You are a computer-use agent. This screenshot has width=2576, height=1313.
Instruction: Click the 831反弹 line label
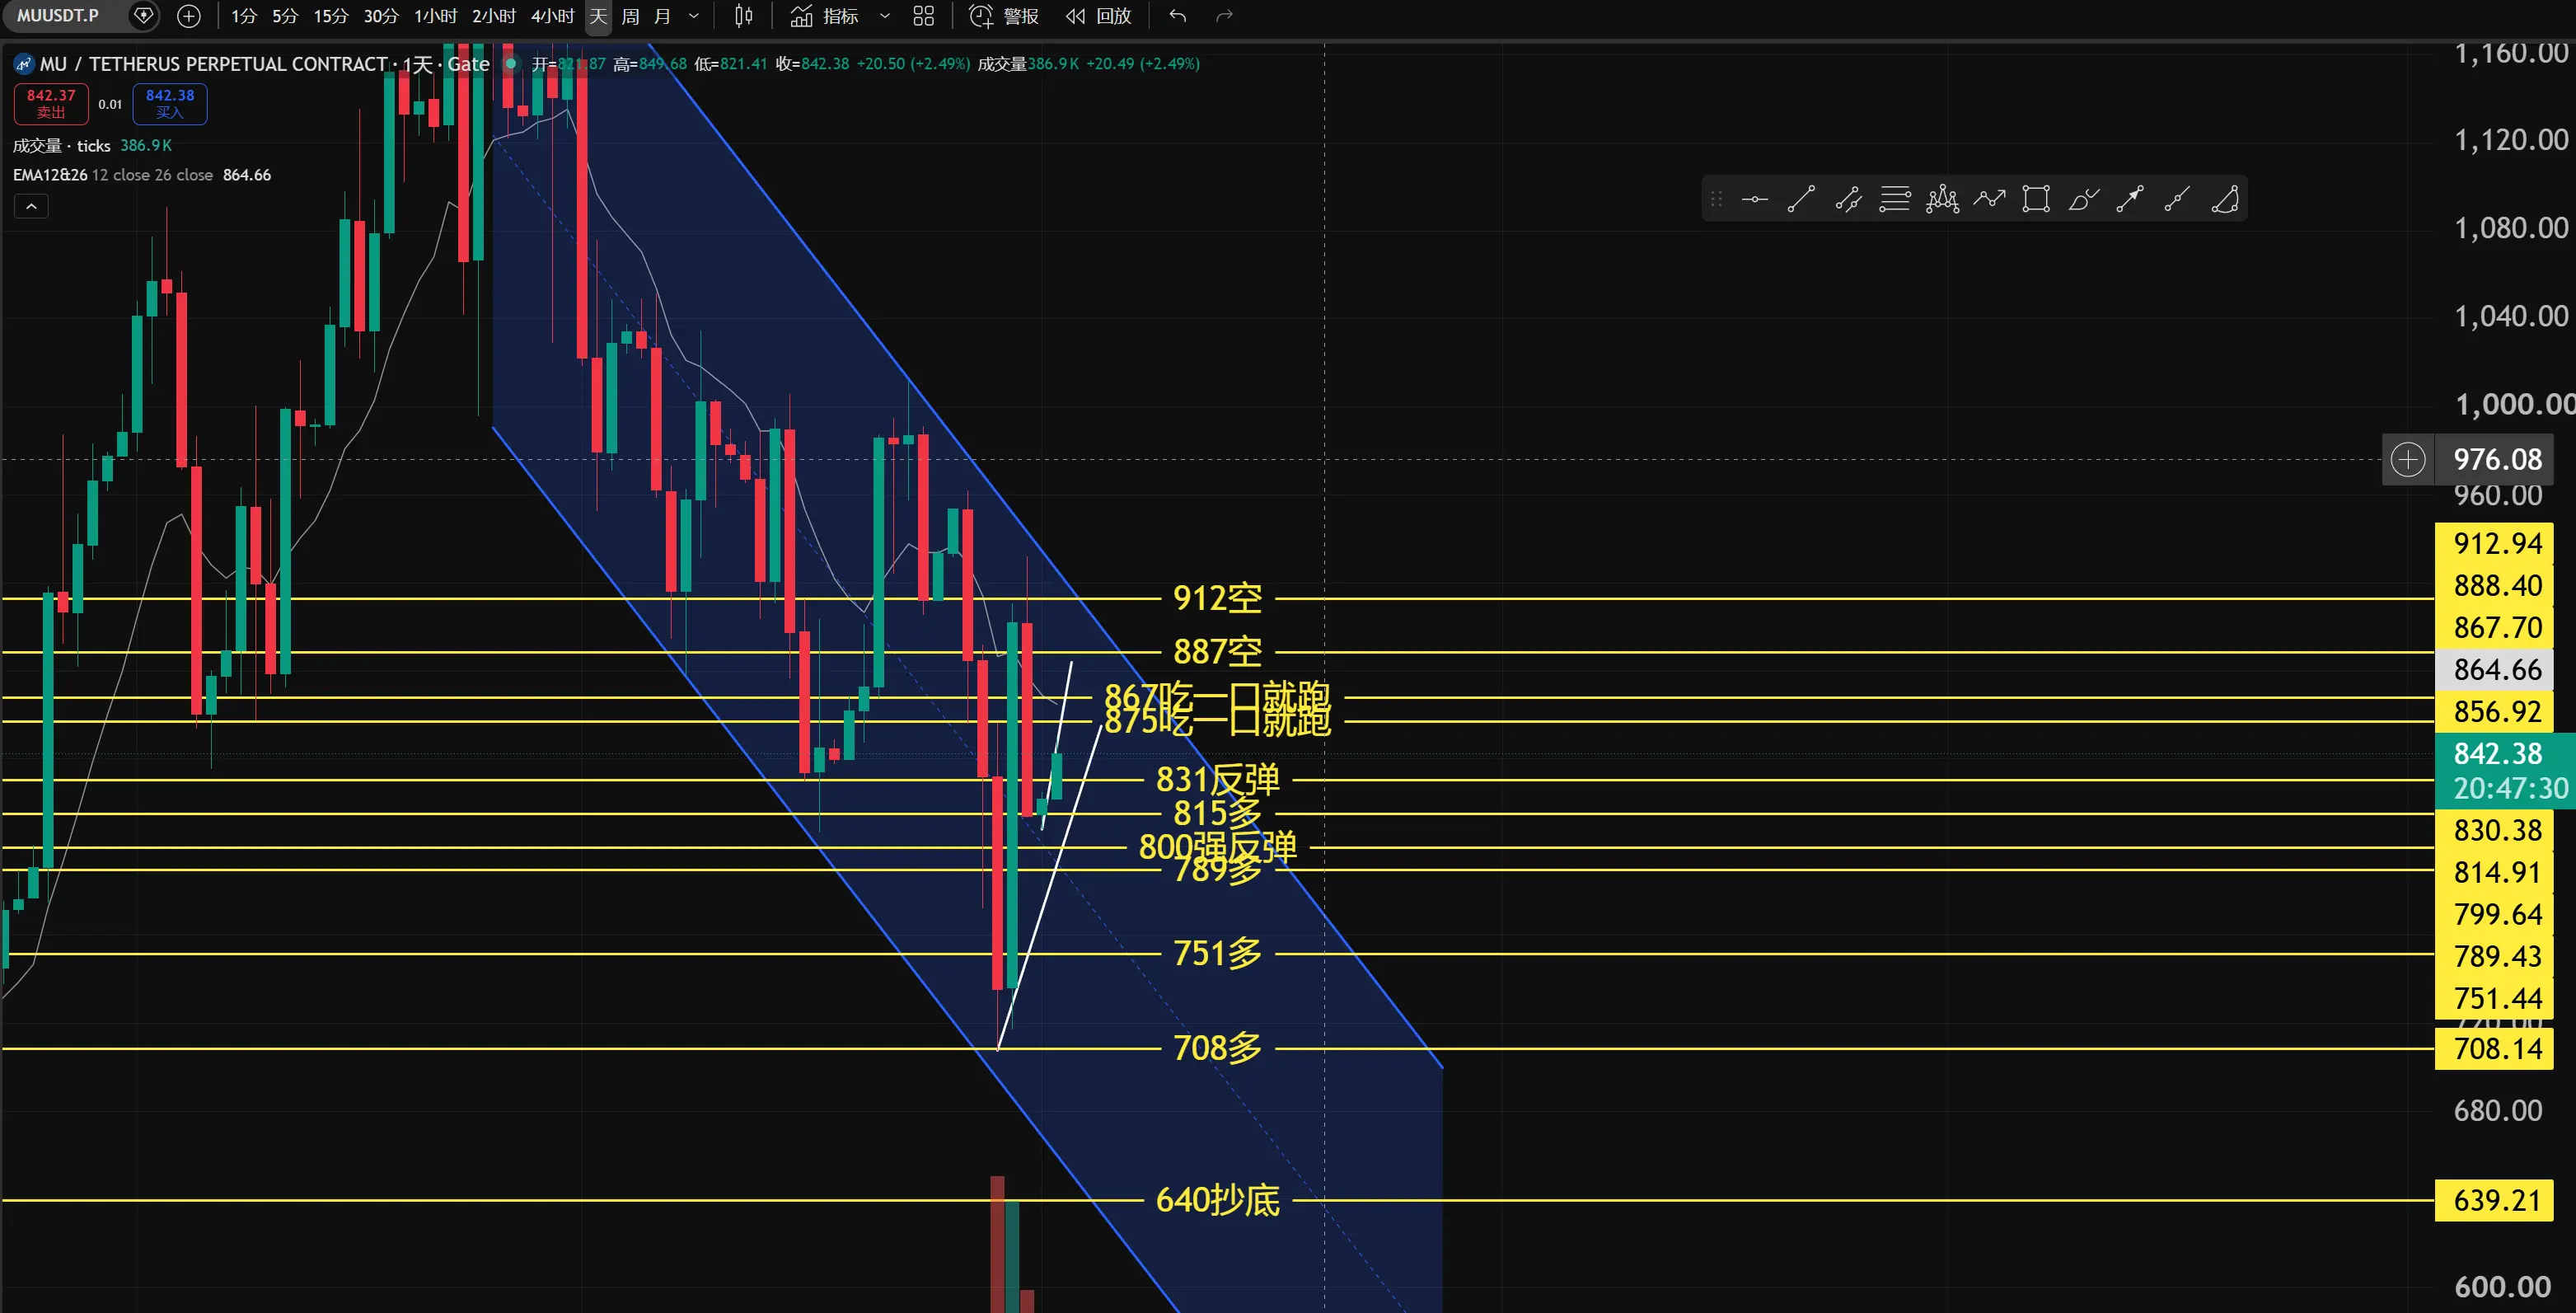coord(1217,779)
